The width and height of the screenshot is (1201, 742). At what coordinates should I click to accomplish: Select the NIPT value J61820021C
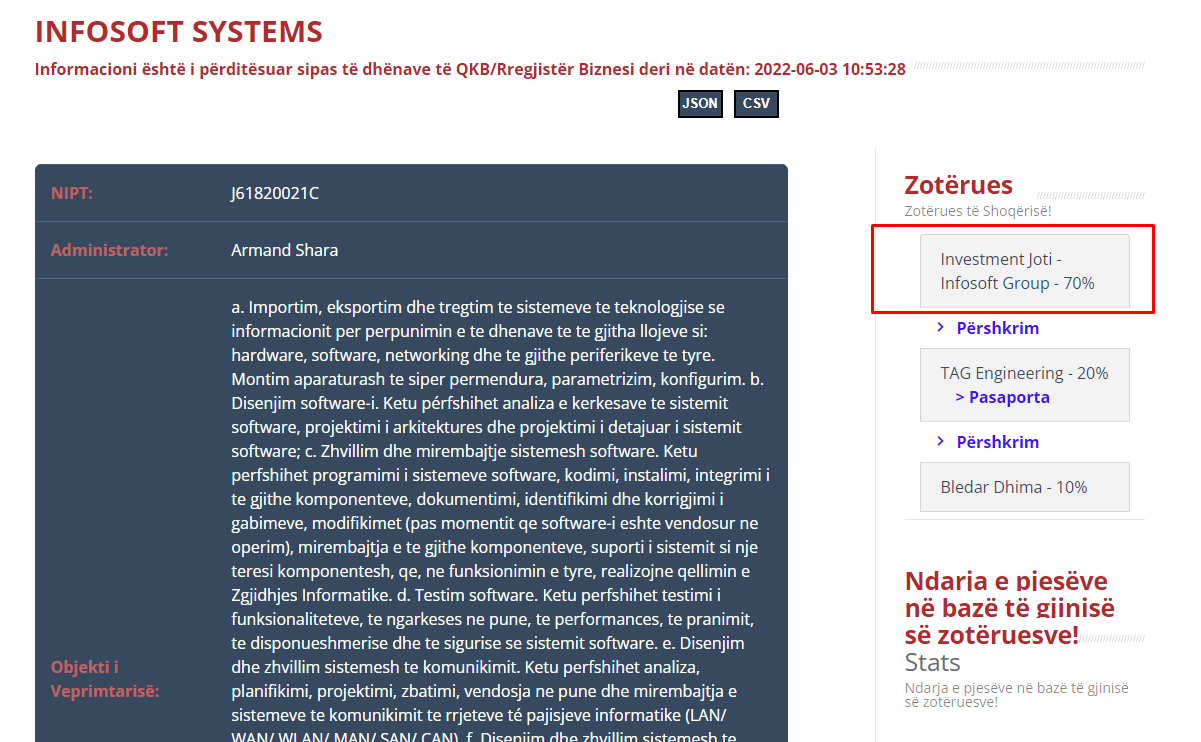click(x=274, y=193)
